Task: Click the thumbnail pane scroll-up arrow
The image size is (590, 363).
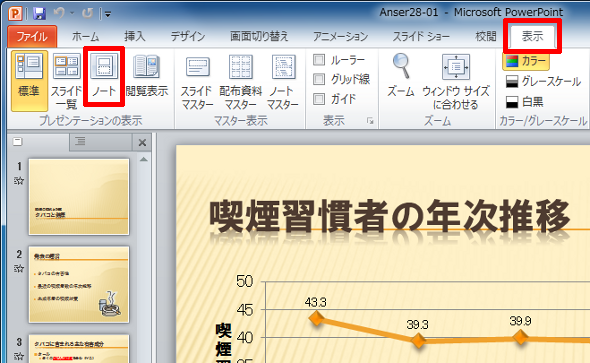Action: 143,159
